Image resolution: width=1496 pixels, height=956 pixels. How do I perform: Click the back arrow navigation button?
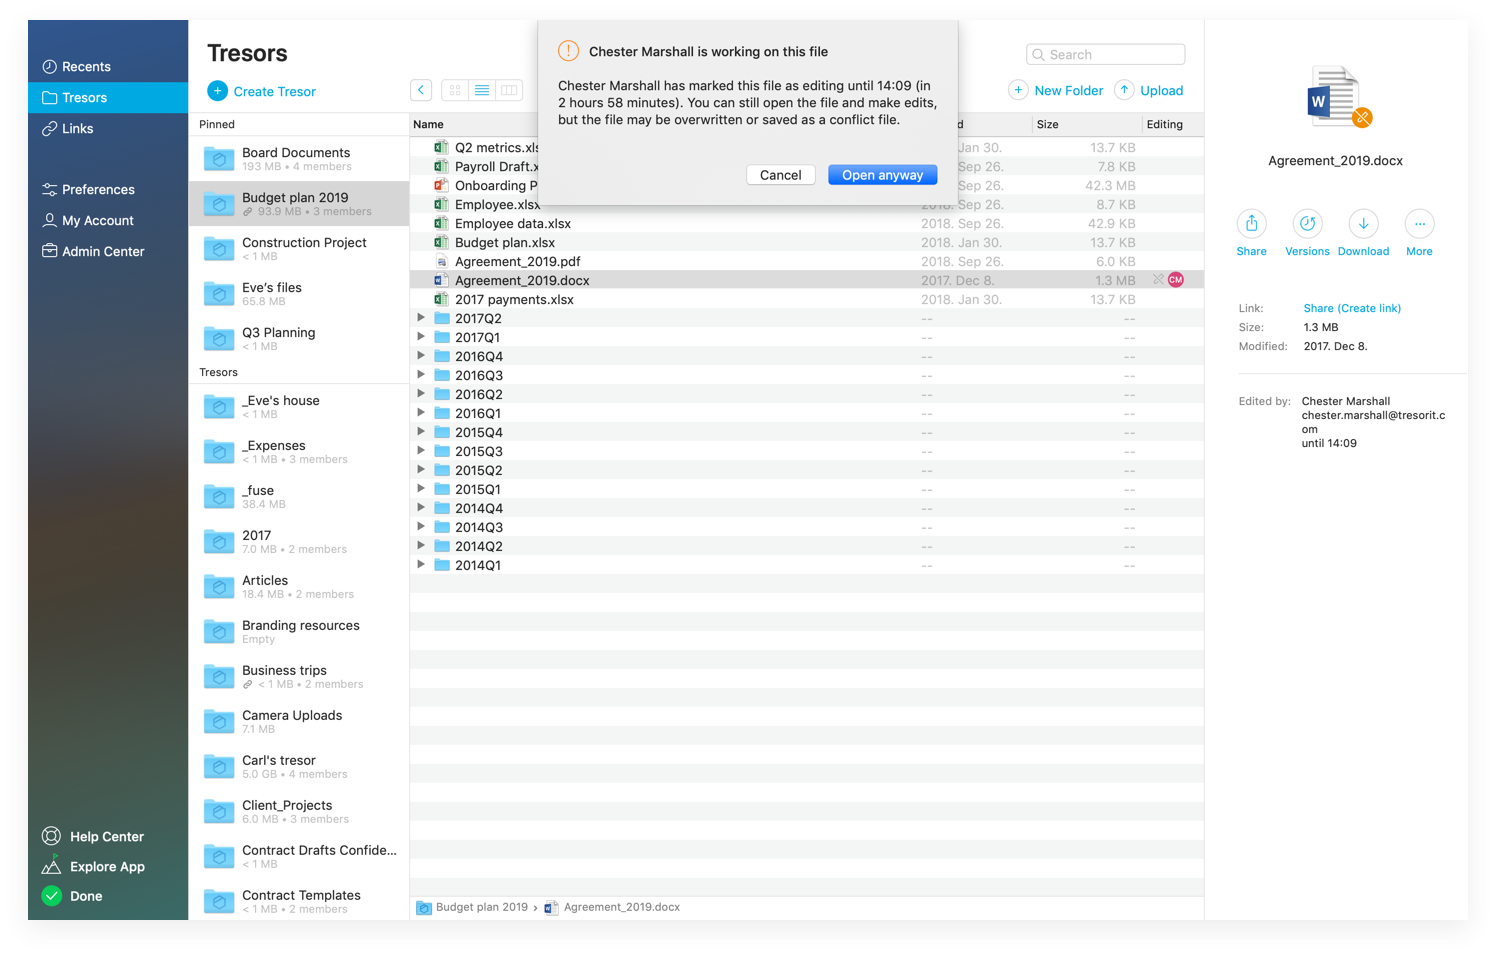click(x=421, y=90)
